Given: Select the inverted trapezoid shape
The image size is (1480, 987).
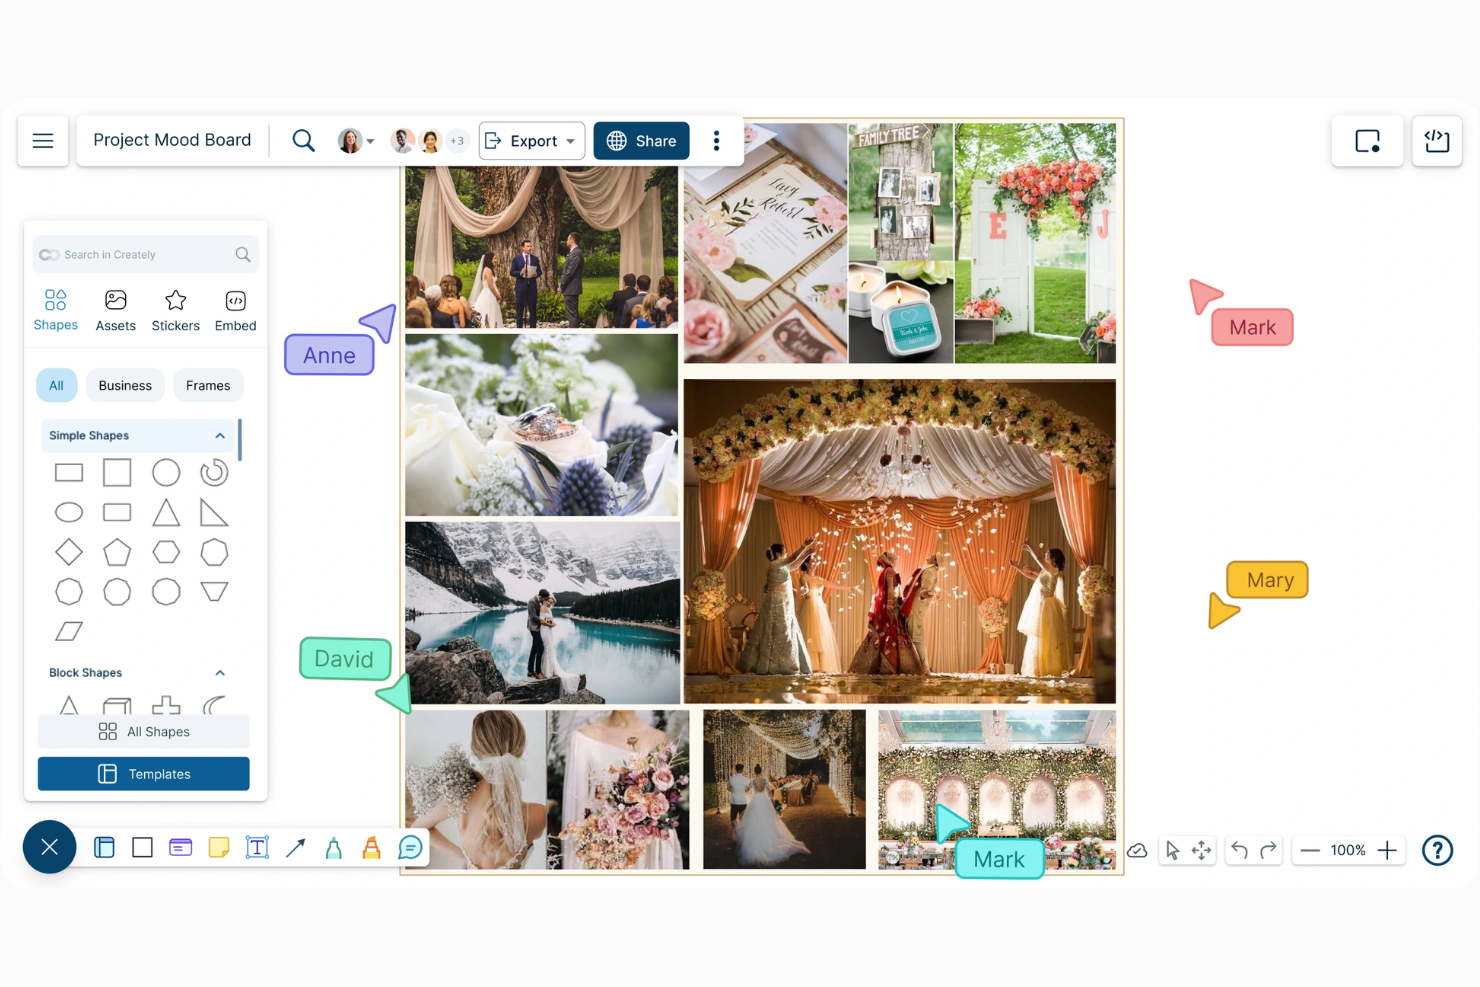Looking at the screenshot, I should coord(214,591).
